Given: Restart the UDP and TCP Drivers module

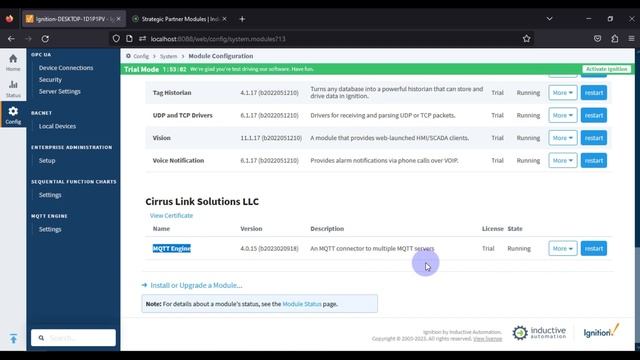Looking at the screenshot, I should click(x=593, y=115).
